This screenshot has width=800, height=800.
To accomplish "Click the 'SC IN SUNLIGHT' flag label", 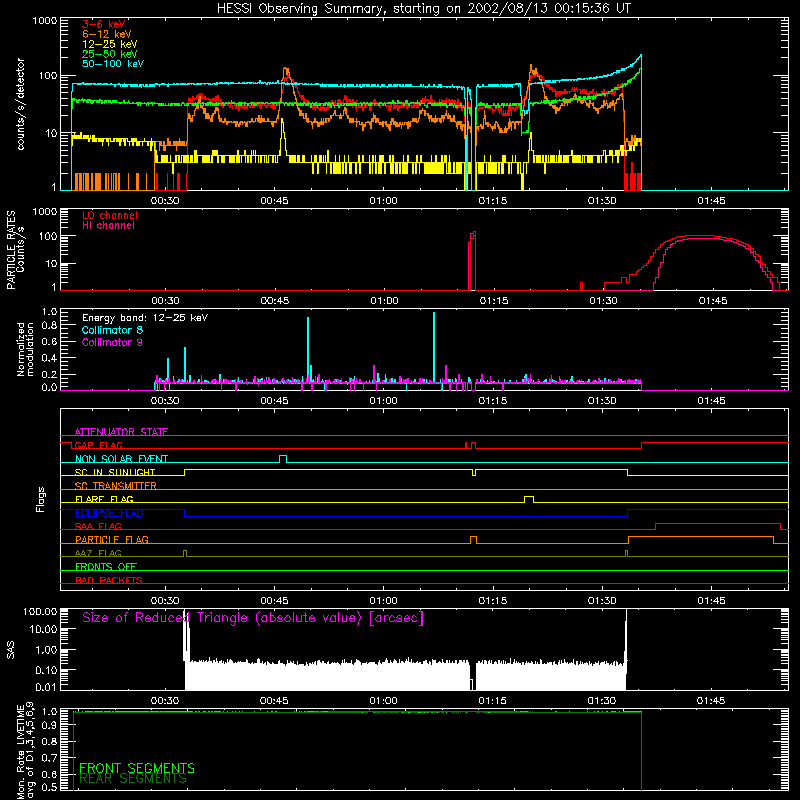I will pos(115,472).
